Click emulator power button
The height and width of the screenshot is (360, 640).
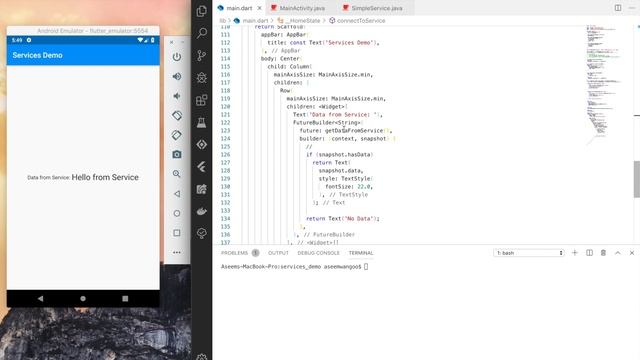point(177,57)
